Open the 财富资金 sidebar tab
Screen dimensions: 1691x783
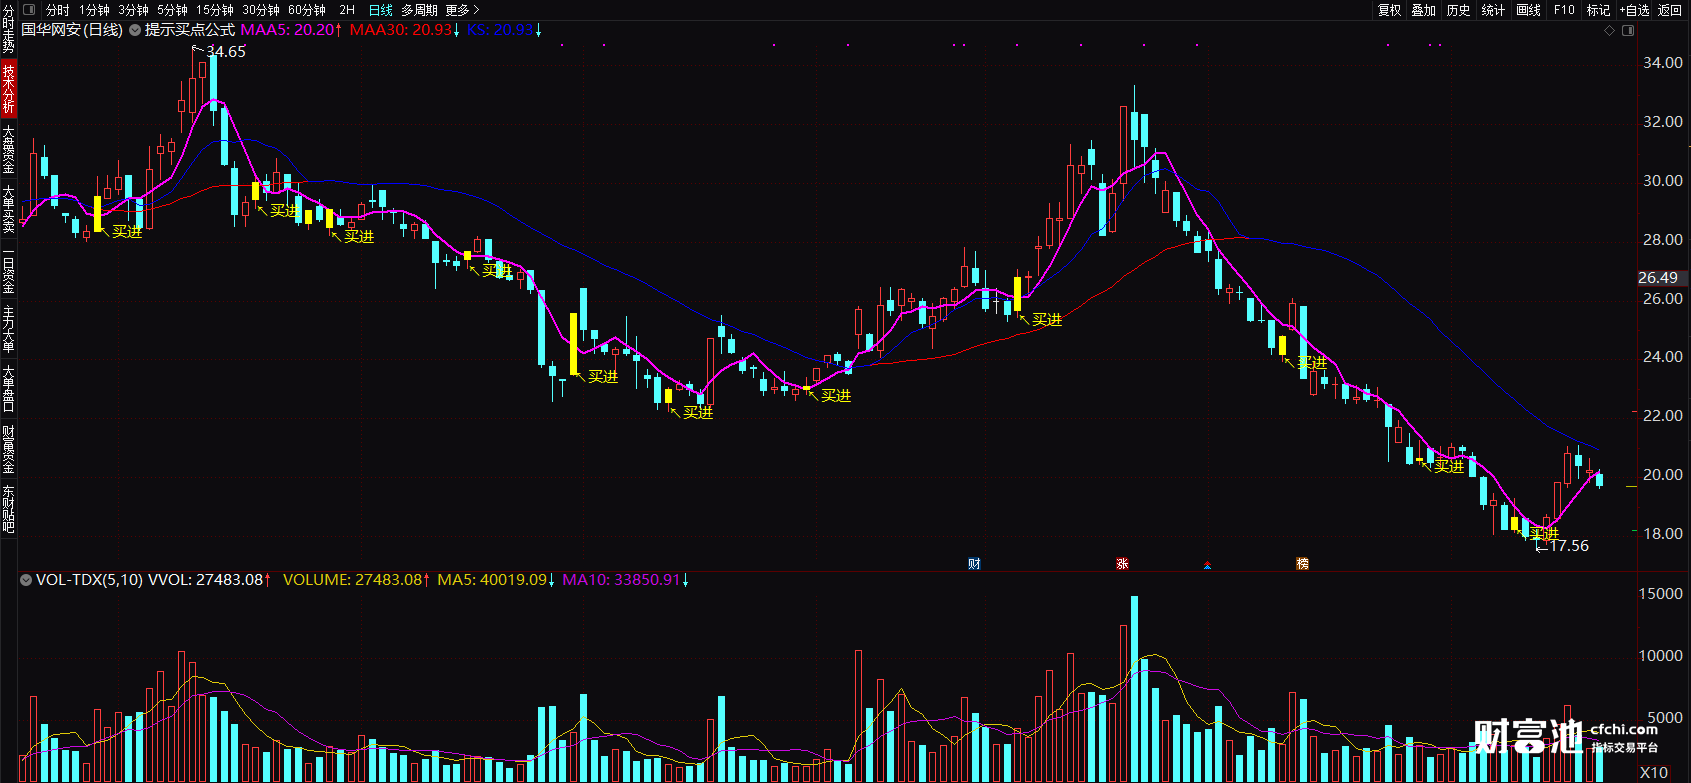point(8,449)
